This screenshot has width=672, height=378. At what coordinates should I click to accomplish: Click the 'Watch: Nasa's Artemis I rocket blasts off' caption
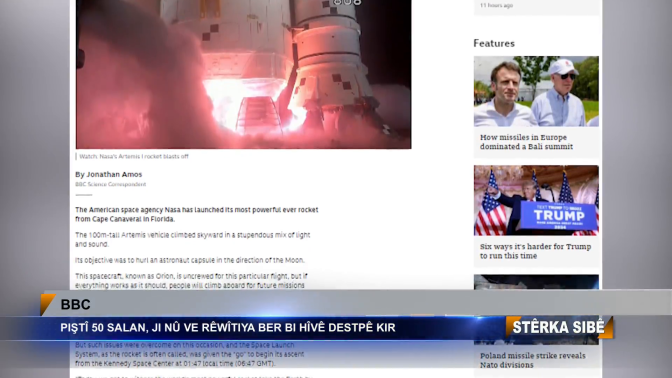134,156
